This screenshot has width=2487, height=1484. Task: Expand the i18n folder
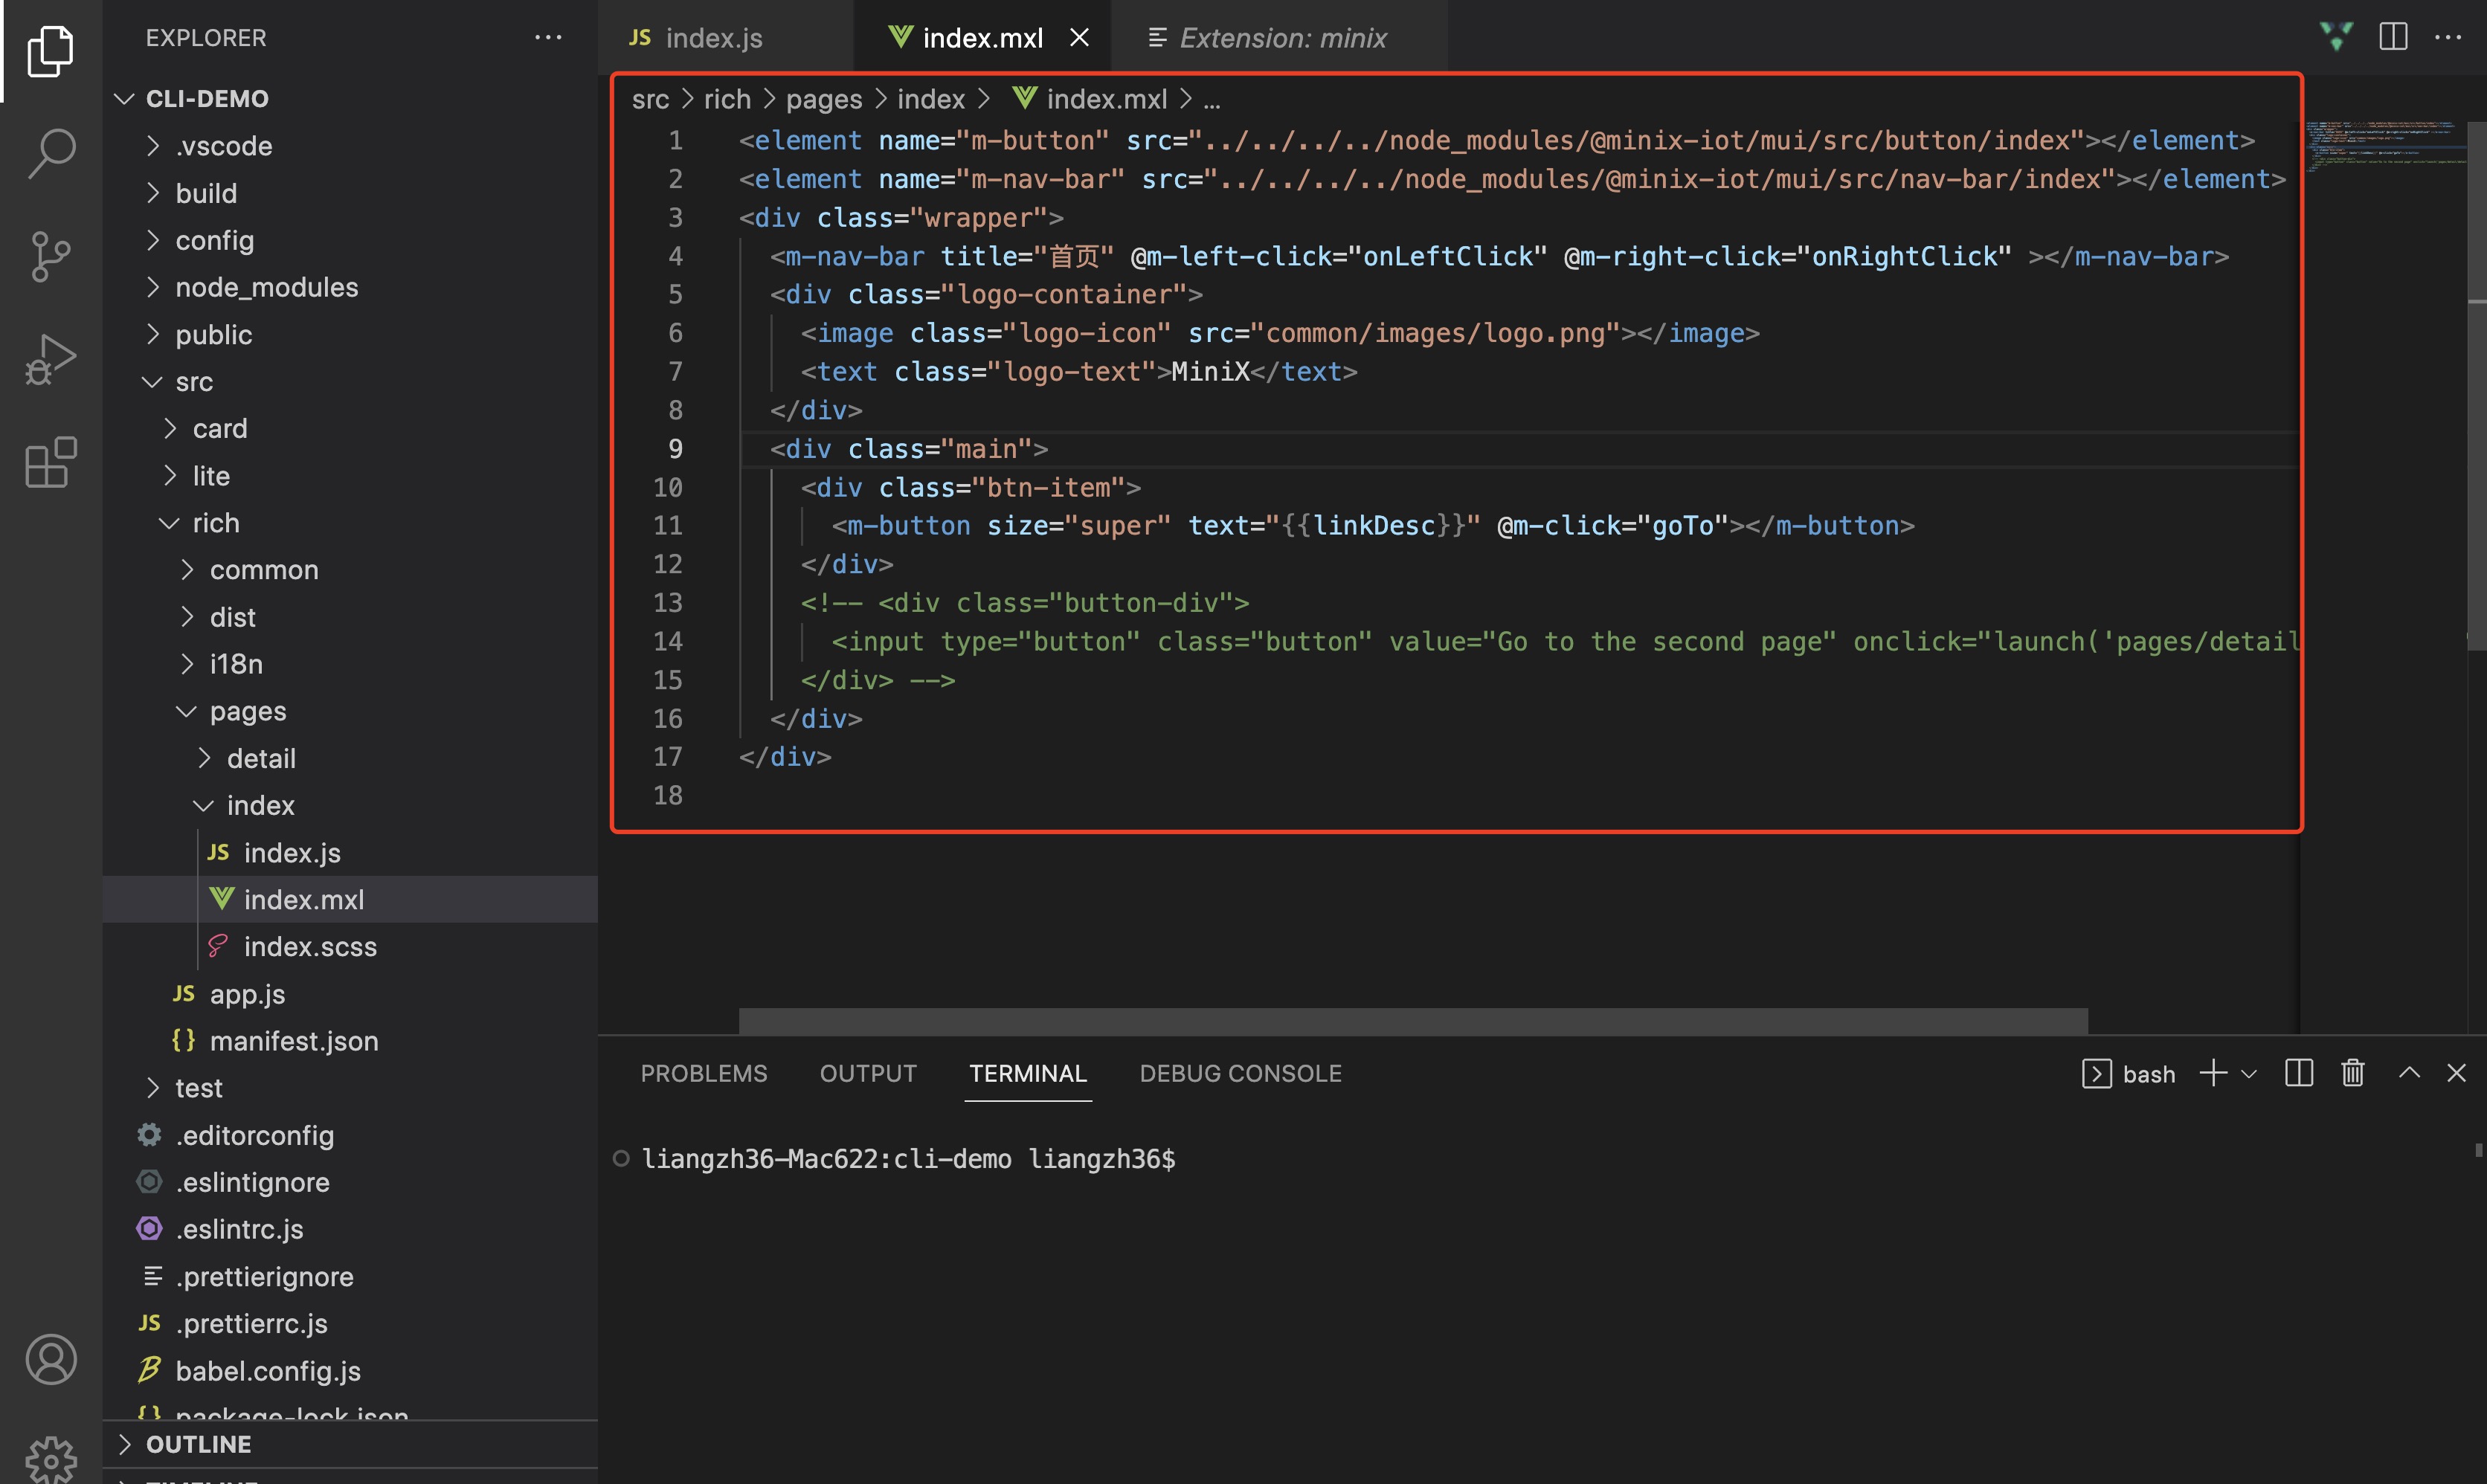(x=350, y=664)
